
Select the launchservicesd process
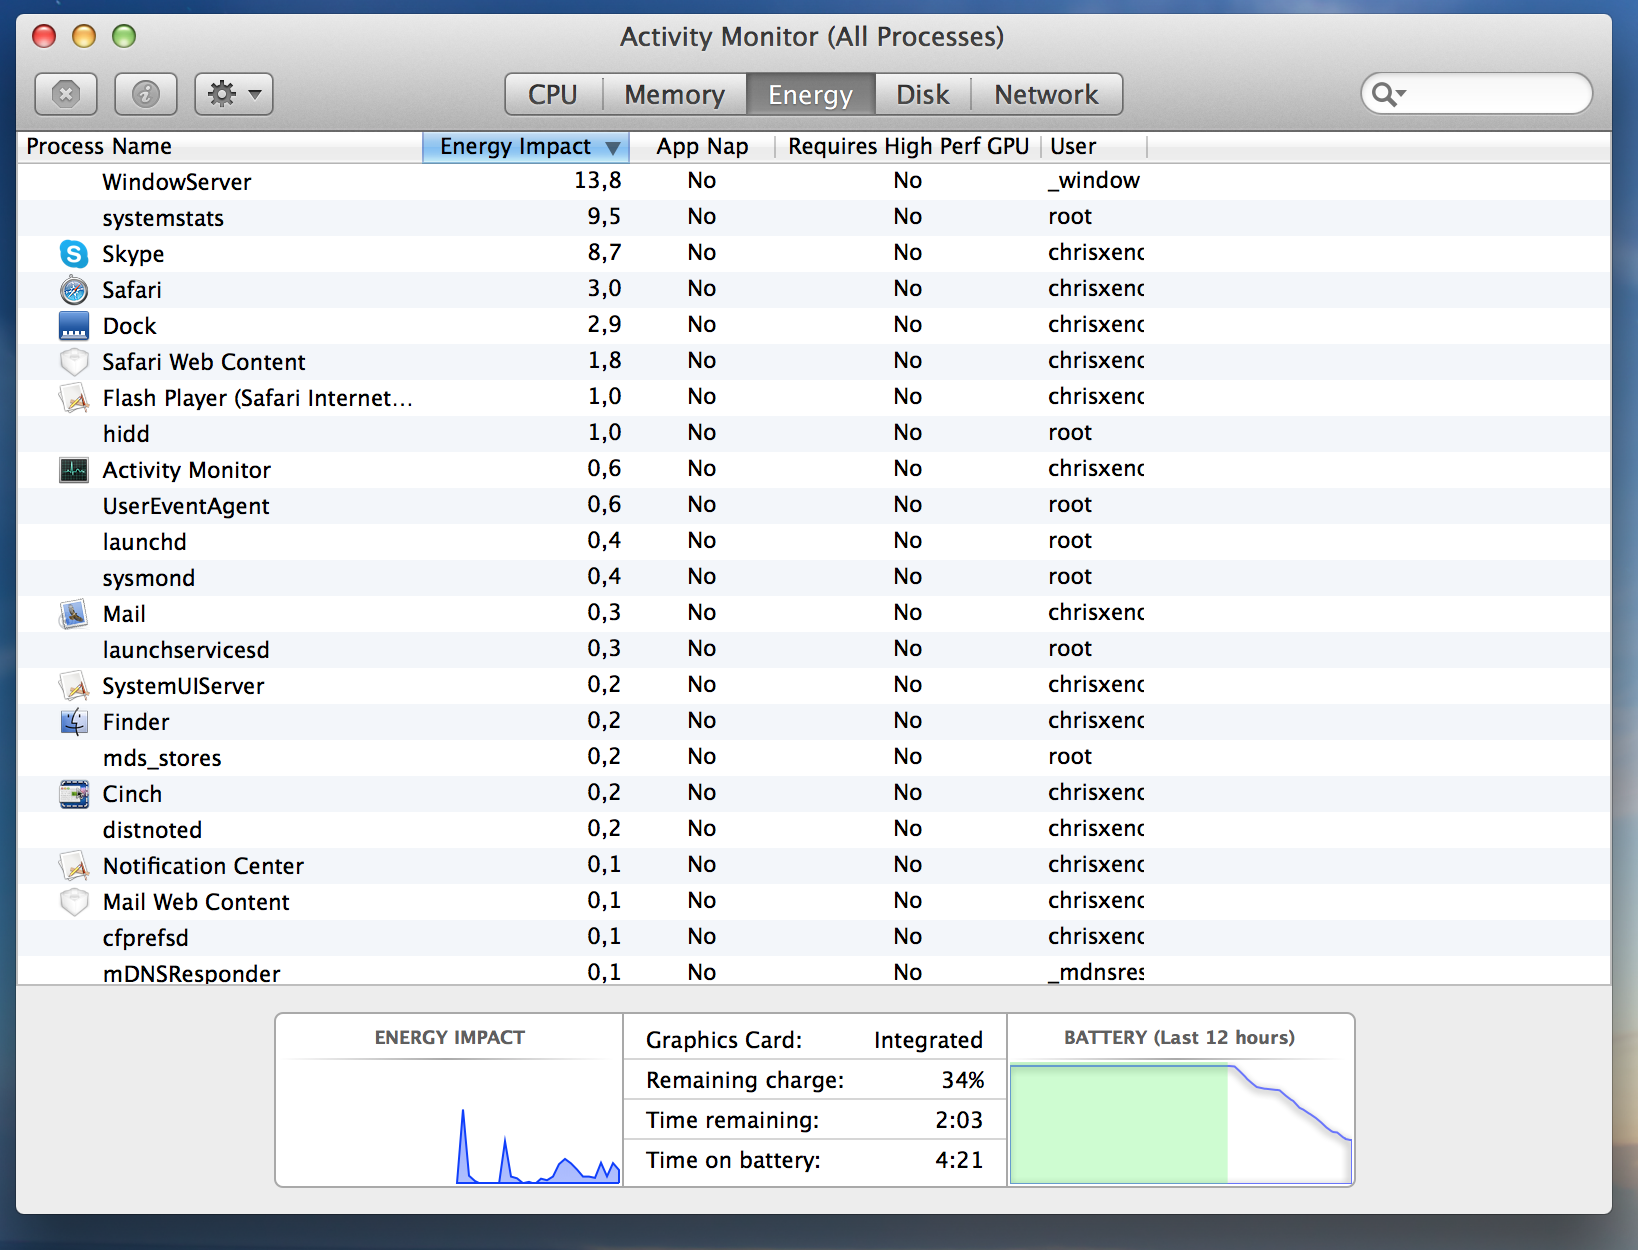186,650
